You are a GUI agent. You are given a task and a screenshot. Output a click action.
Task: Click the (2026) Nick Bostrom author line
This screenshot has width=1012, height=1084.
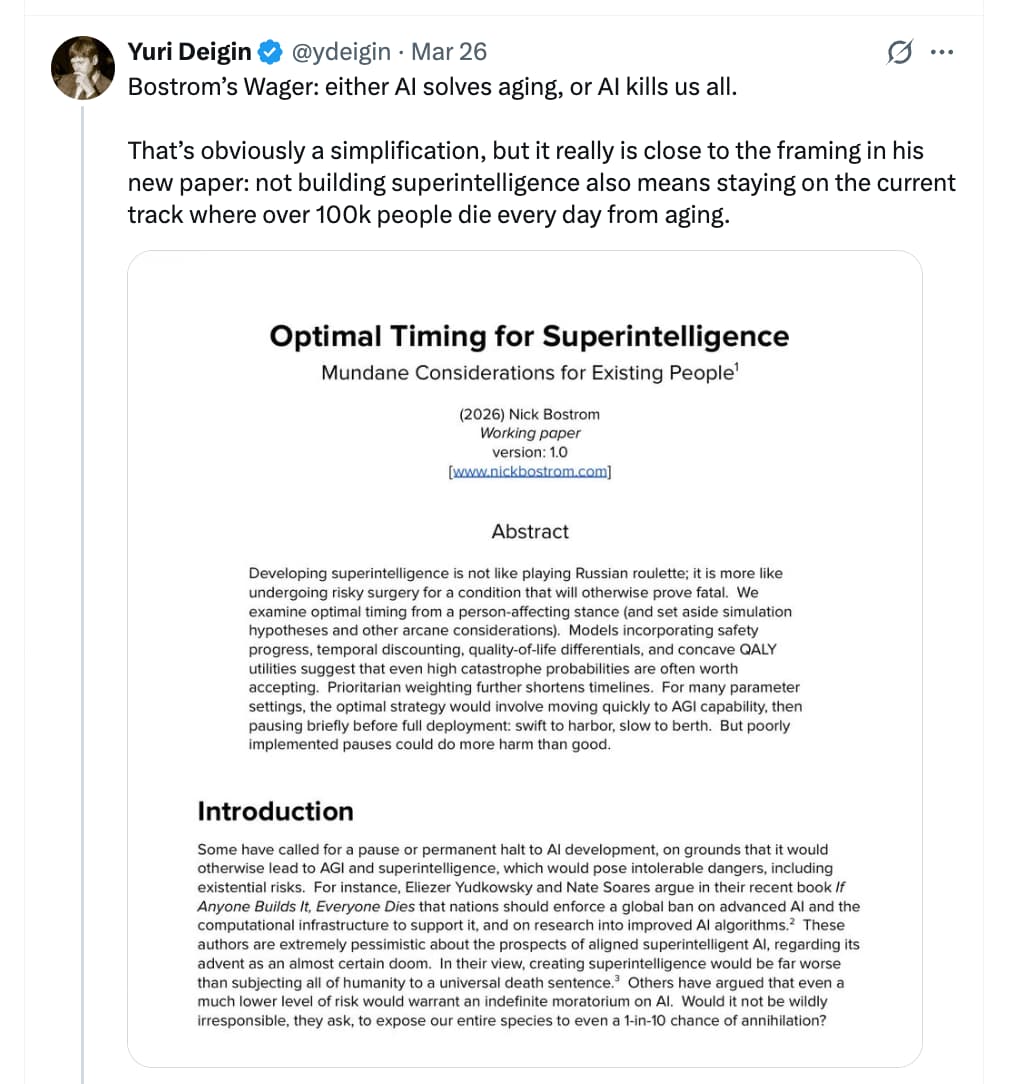[x=530, y=414]
